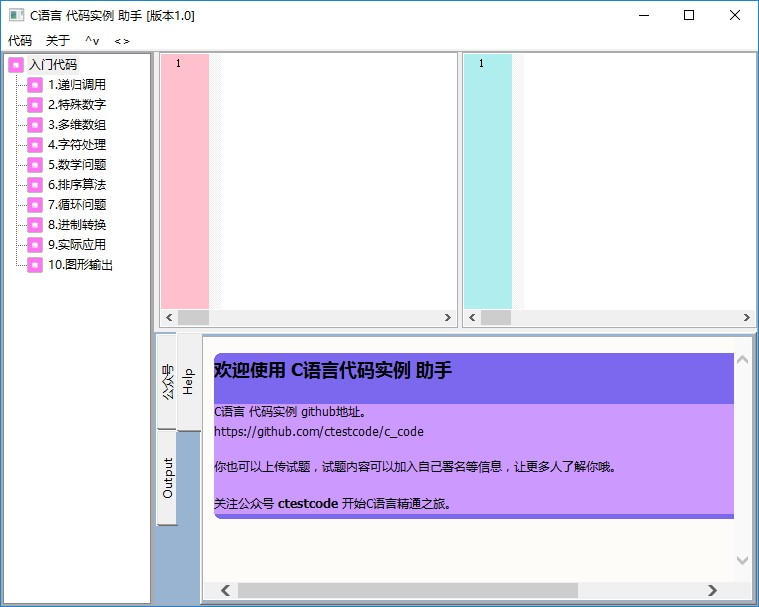Viewport: 759px width, 607px height.
Task: Click the icon next to 10.图形输出
Action: 35,265
